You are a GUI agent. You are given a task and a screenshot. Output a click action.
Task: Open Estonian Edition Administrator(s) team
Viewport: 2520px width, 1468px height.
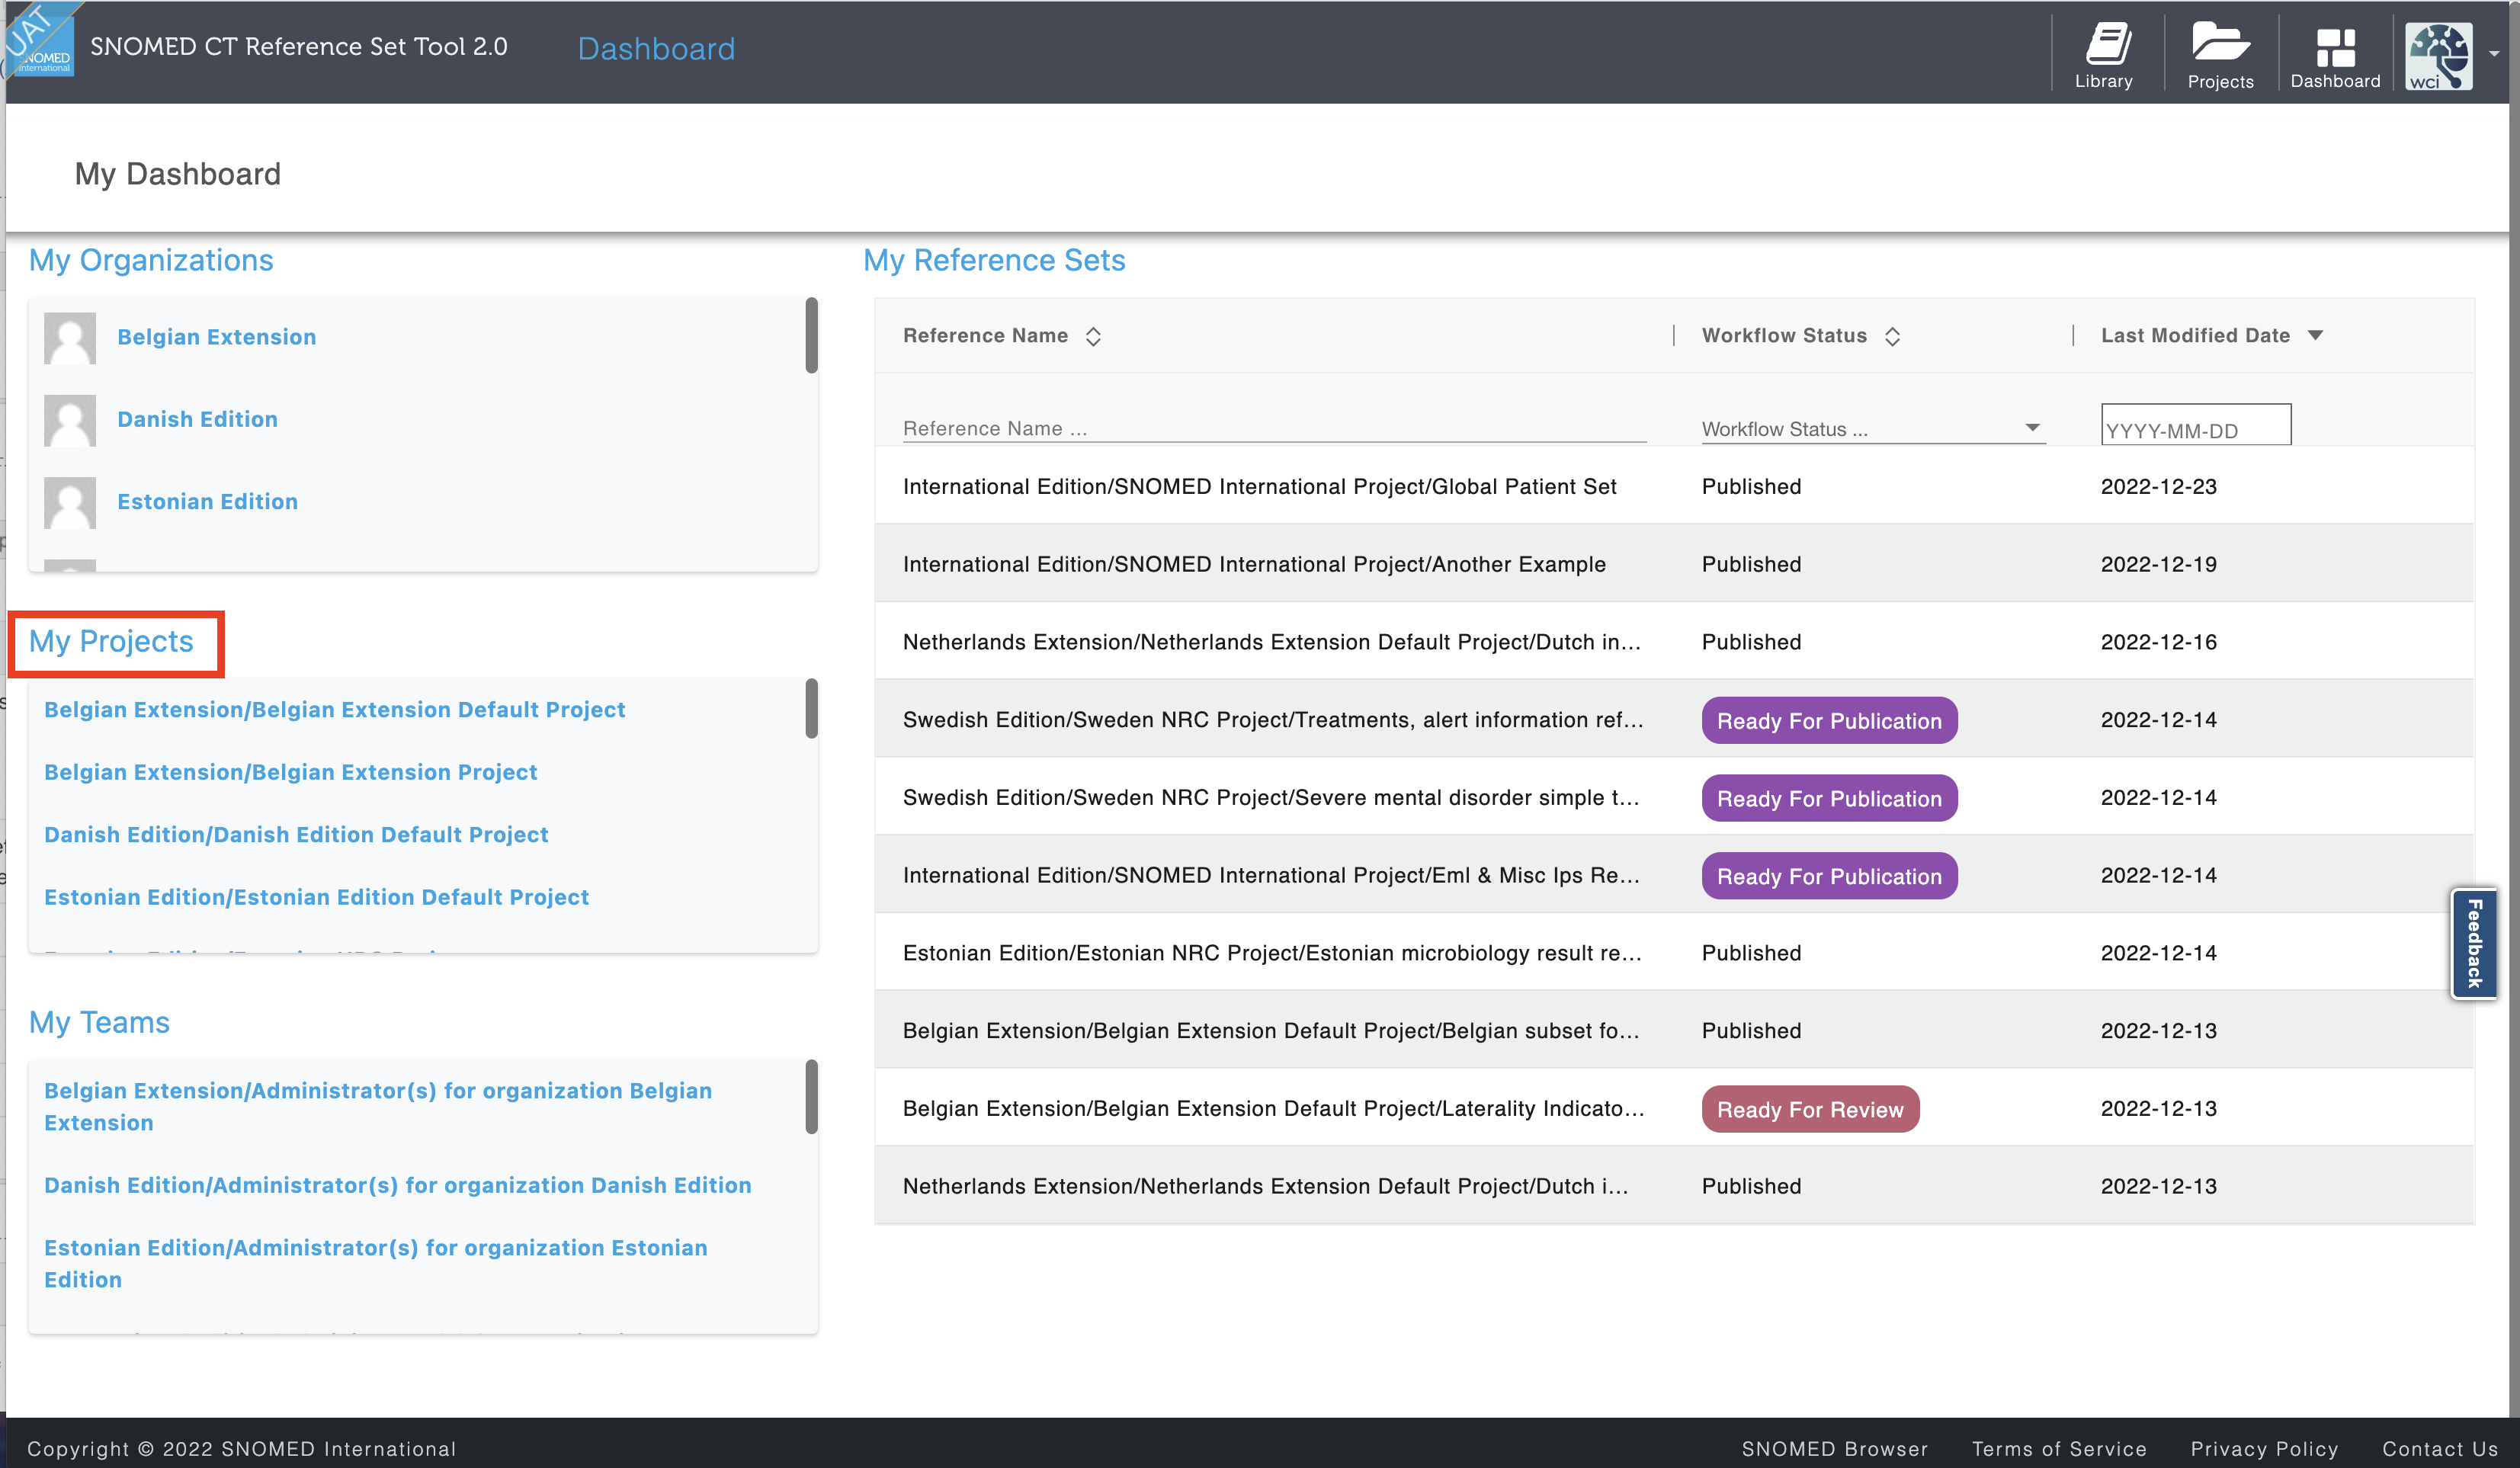pos(375,1263)
